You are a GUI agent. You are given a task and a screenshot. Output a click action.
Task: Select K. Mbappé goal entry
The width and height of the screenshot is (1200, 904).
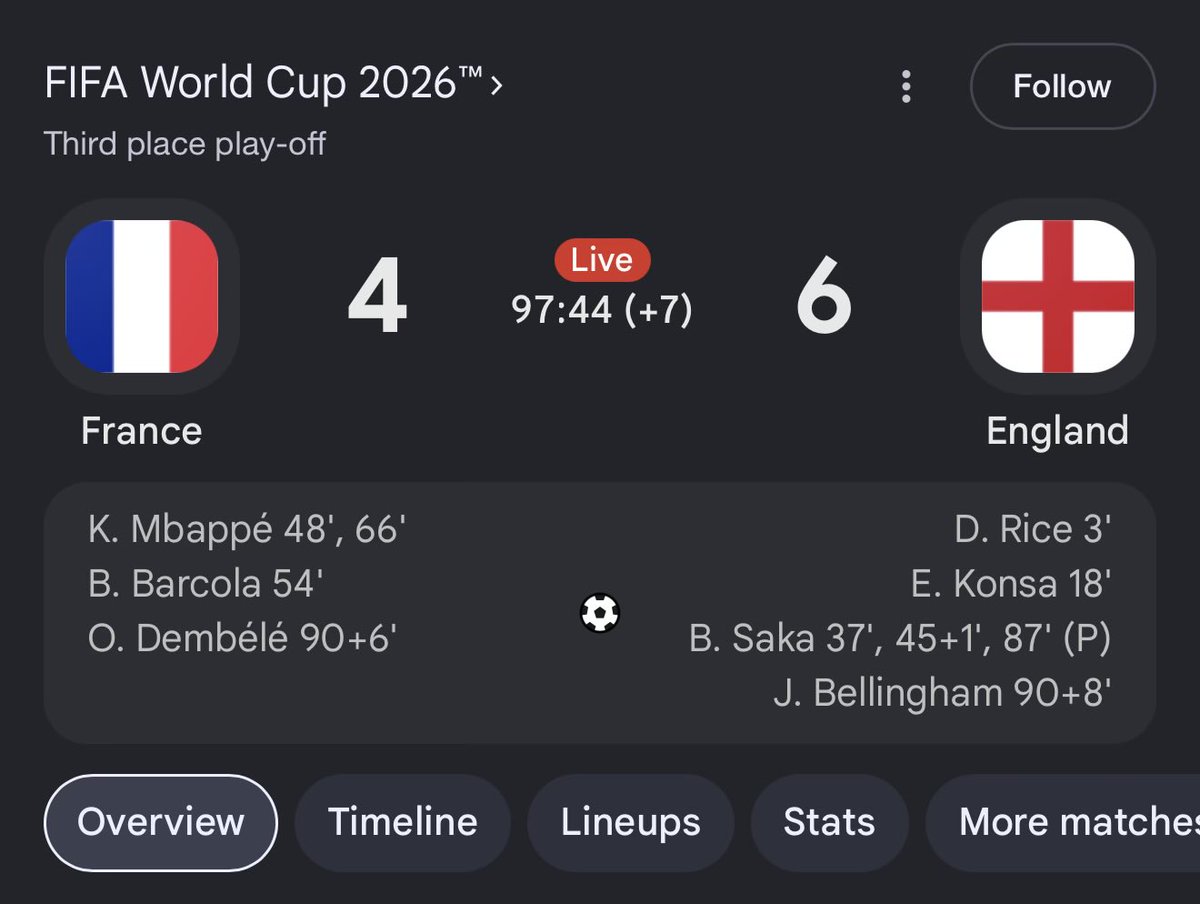coord(246,530)
